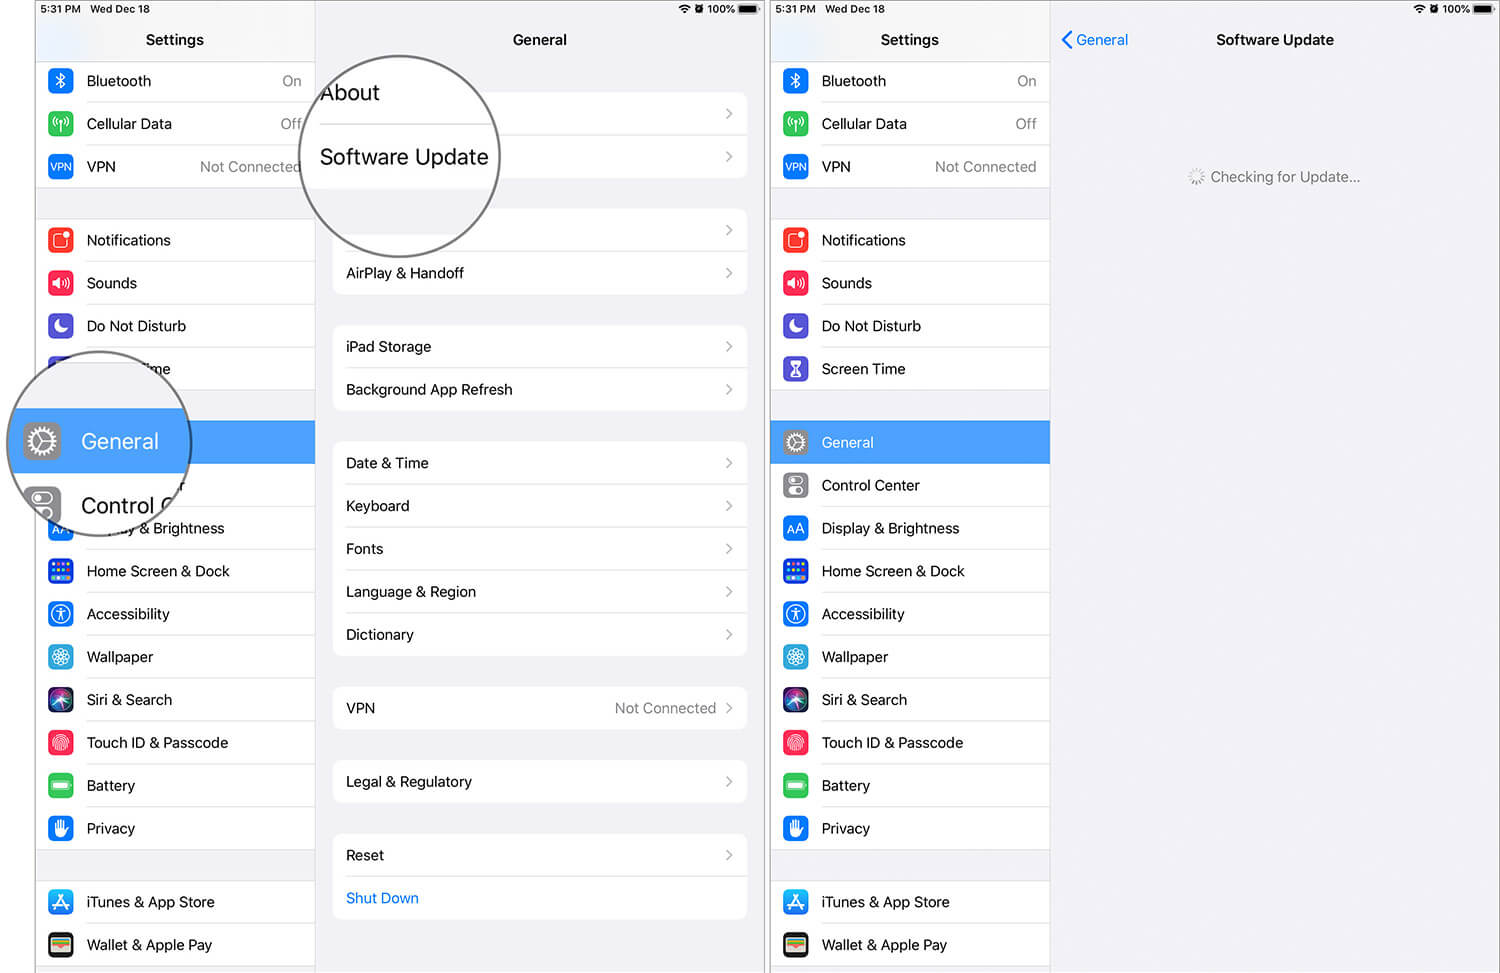Image resolution: width=1500 pixels, height=973 pixels.
Task: Tap Accessibility icon in right screenshot sidebar
Action: pyautogui.click(x=796, y=614)
